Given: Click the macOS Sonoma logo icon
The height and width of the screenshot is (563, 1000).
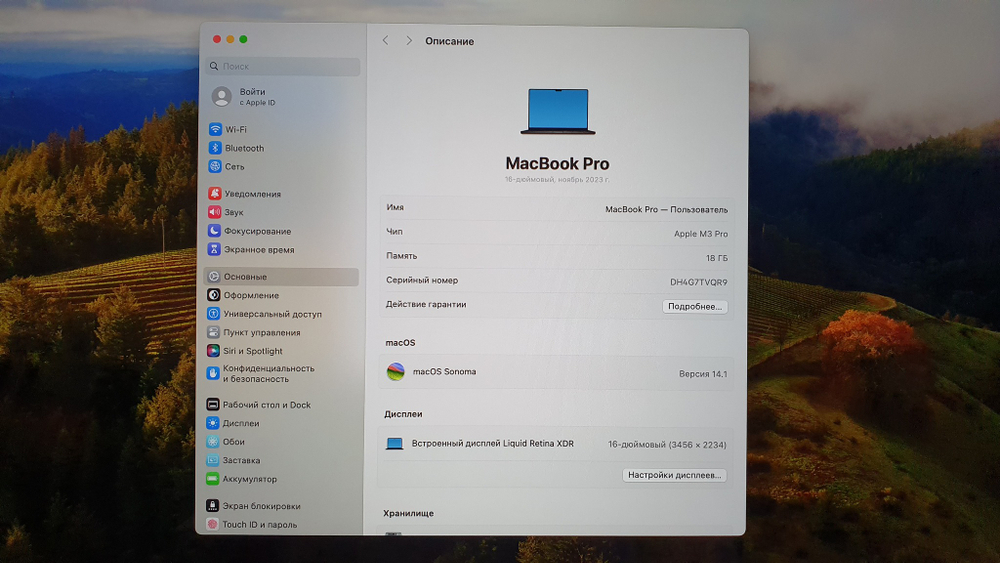Looking at the screenshot, I should click(x=396, y=372).
